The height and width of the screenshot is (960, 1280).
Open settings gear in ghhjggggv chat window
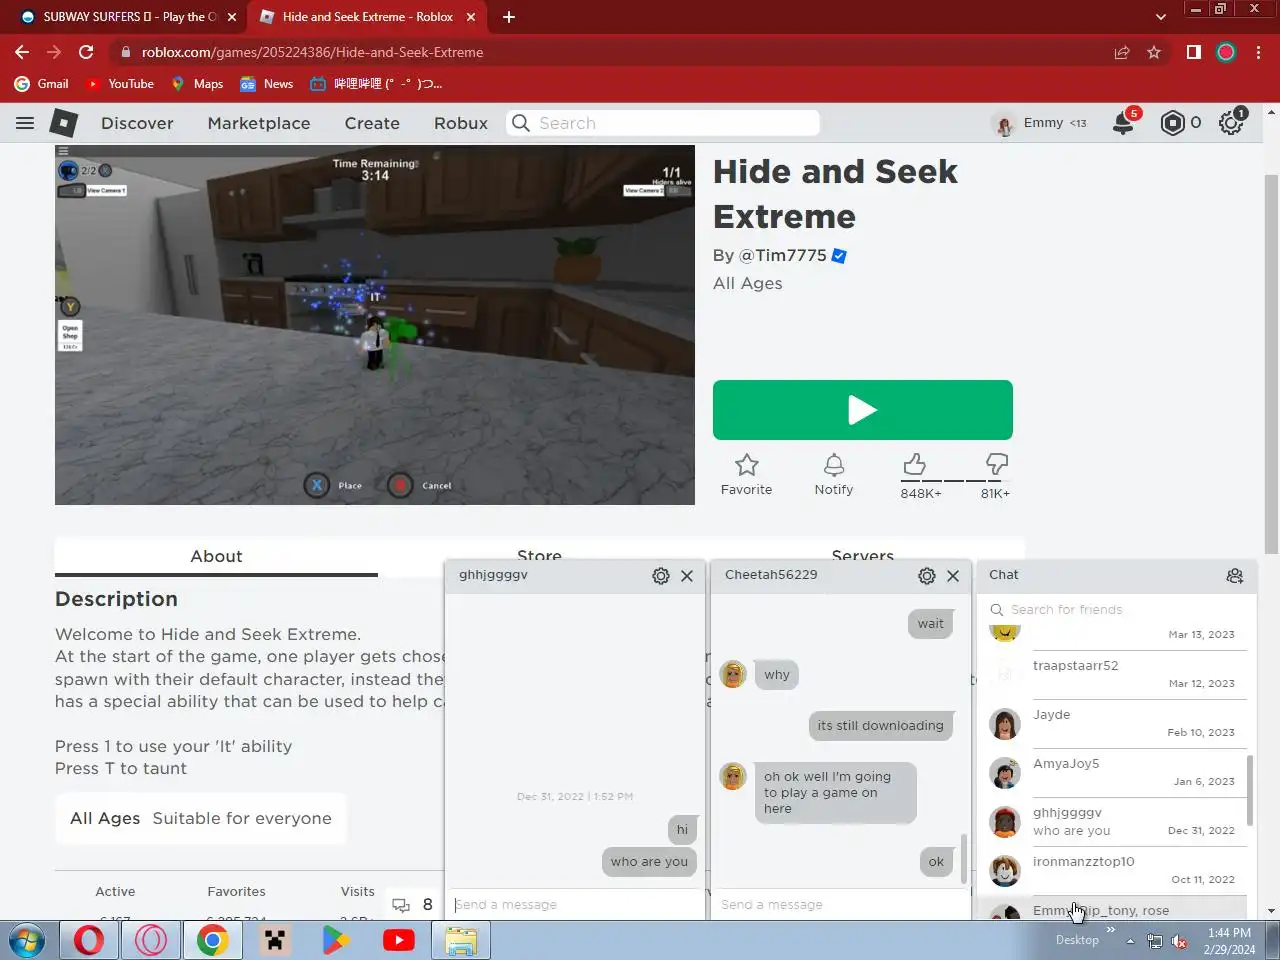[660, 576]
